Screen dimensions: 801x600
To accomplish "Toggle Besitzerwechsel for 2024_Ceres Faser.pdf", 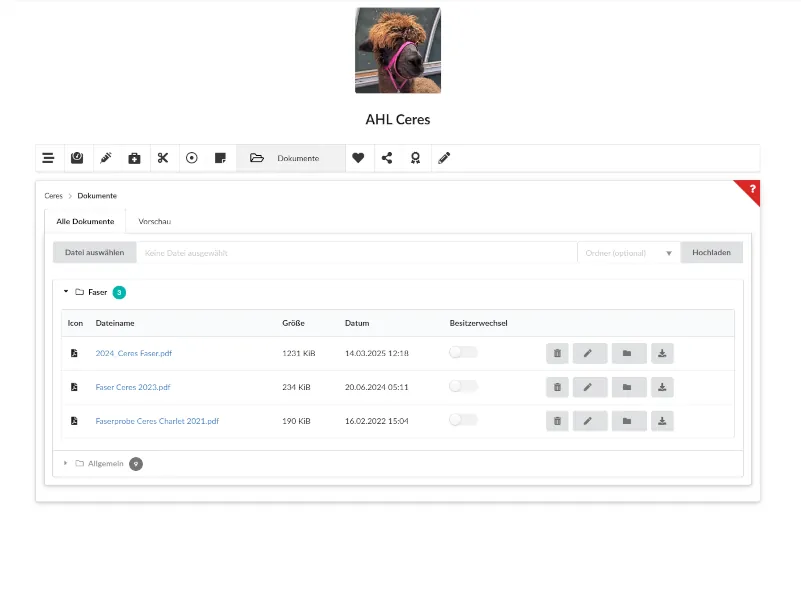I will point(463,352).
